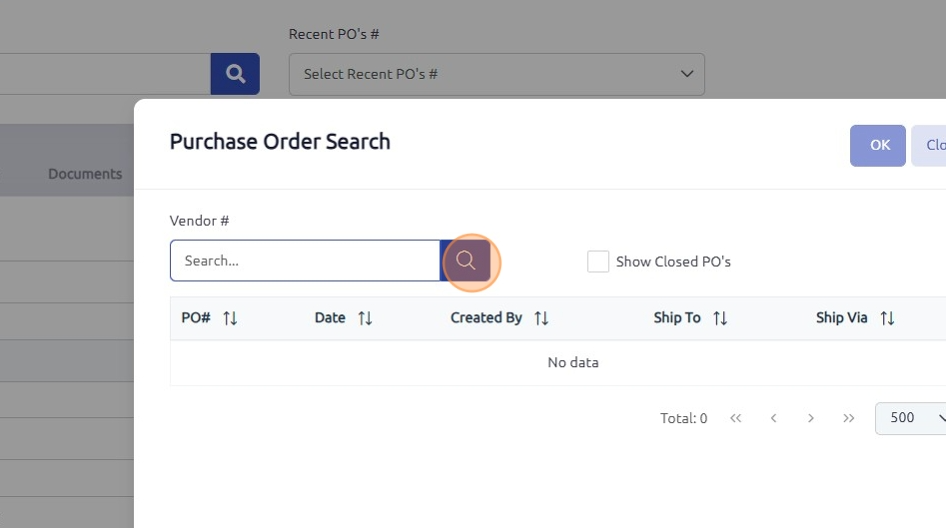Image resolution: width=946 pixels, height=528 pixels.
Task: Jump to the last results page
Action: [848, 418]
